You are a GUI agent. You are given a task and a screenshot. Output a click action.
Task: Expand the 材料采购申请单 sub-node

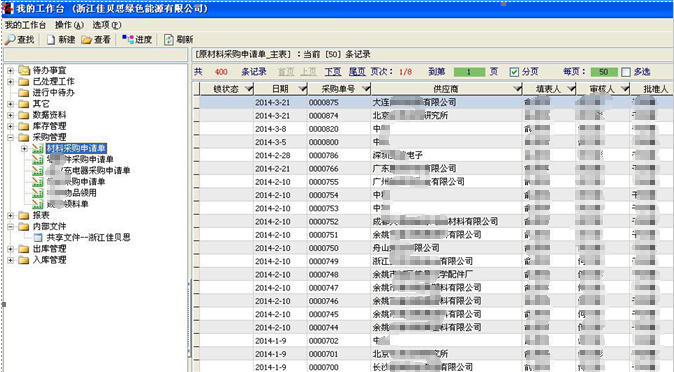(25, 148)
